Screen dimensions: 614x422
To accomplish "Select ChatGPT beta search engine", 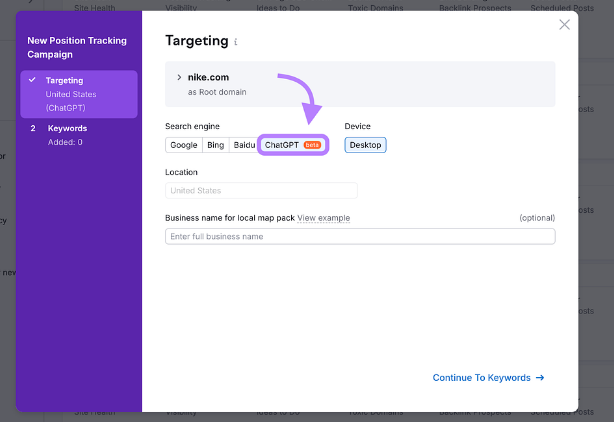I will pyautogui.click(x=293, y=145).
